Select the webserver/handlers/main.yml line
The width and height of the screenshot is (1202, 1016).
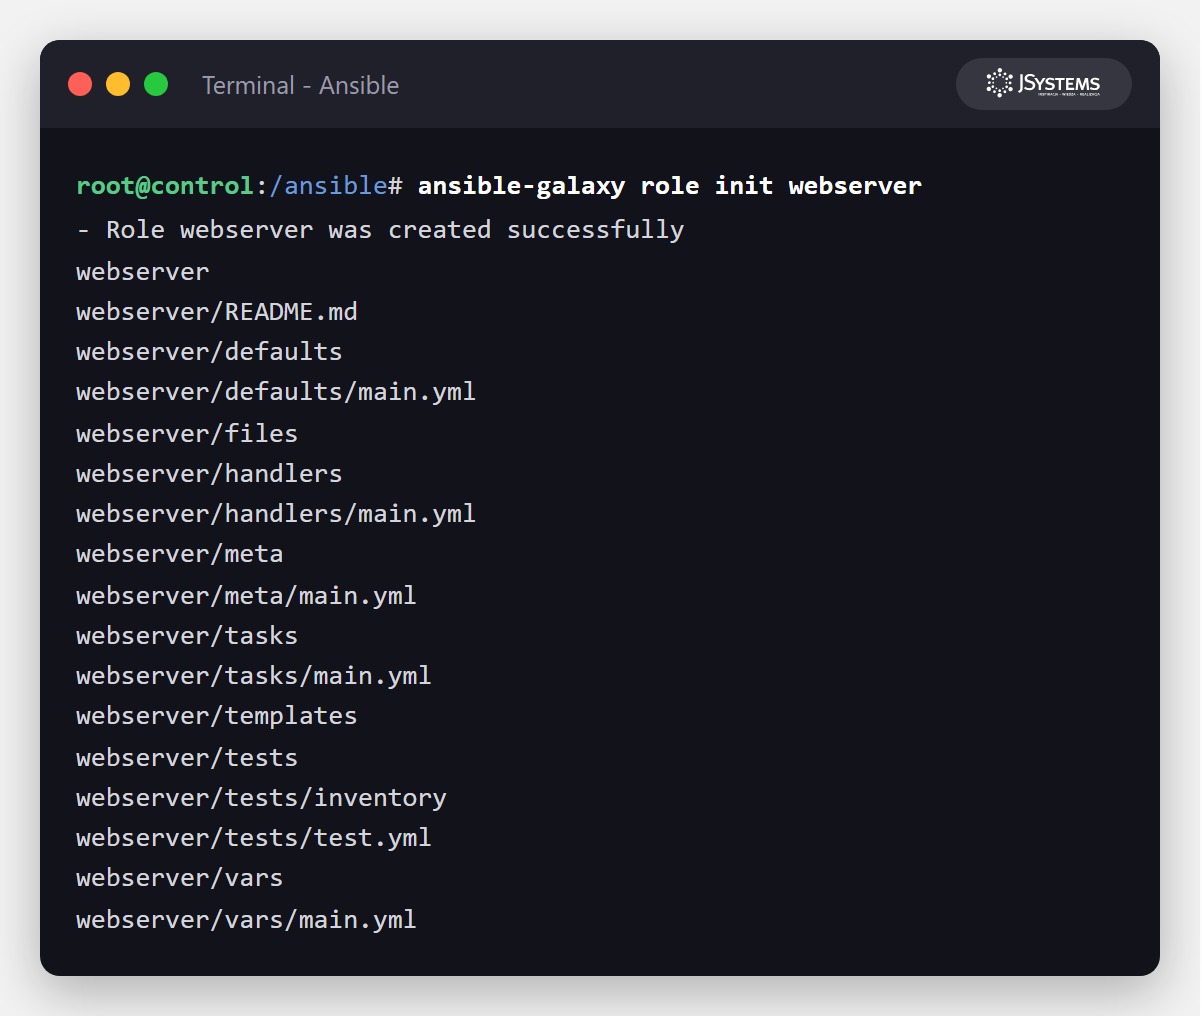click(x=276, y=514)
